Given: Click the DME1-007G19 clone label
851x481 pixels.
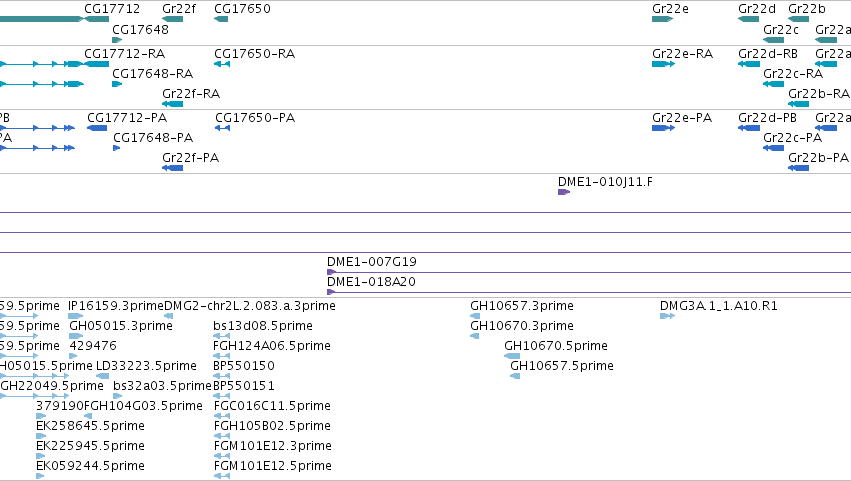Looking at the screenshot, I should [x=372, y=262].
